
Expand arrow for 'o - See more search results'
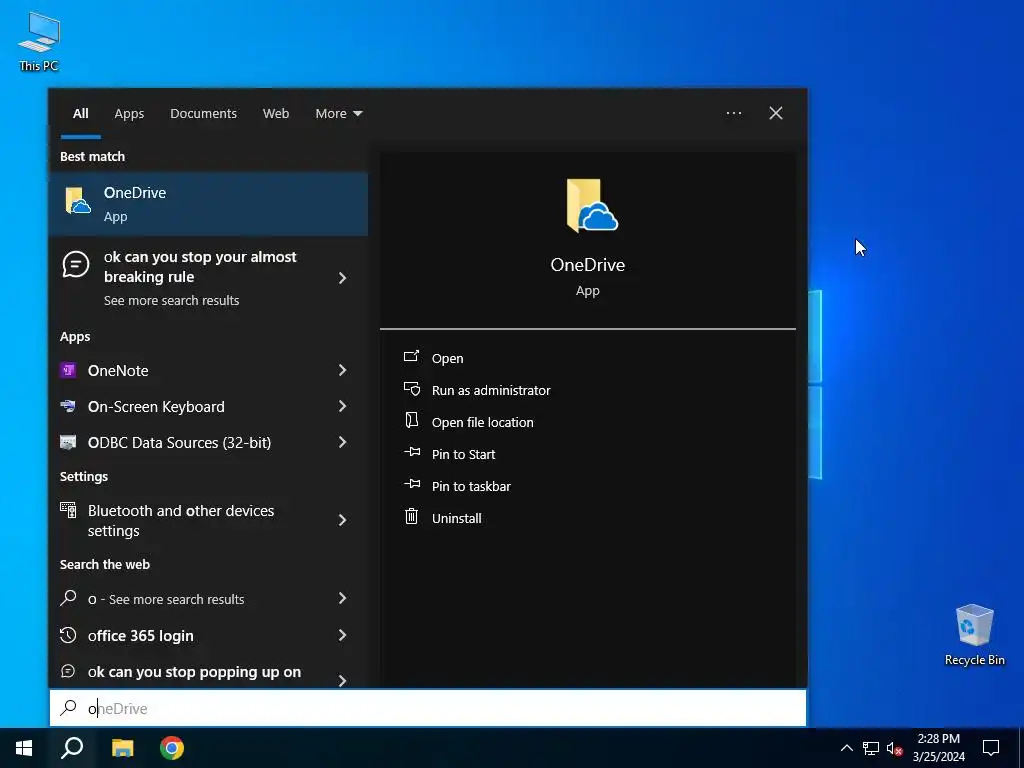pos(342,598)
